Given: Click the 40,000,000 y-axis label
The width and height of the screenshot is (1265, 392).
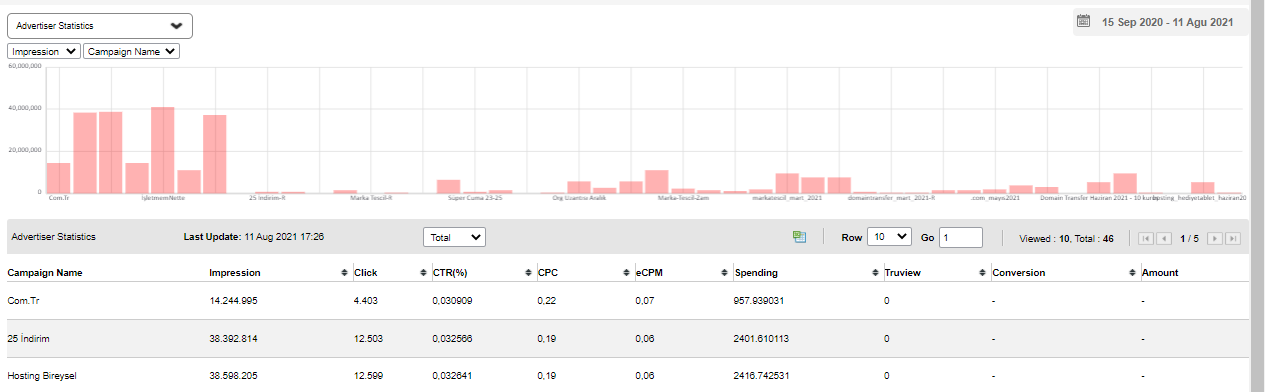Looking at the screenshot, I should click(x=24, y=107).
